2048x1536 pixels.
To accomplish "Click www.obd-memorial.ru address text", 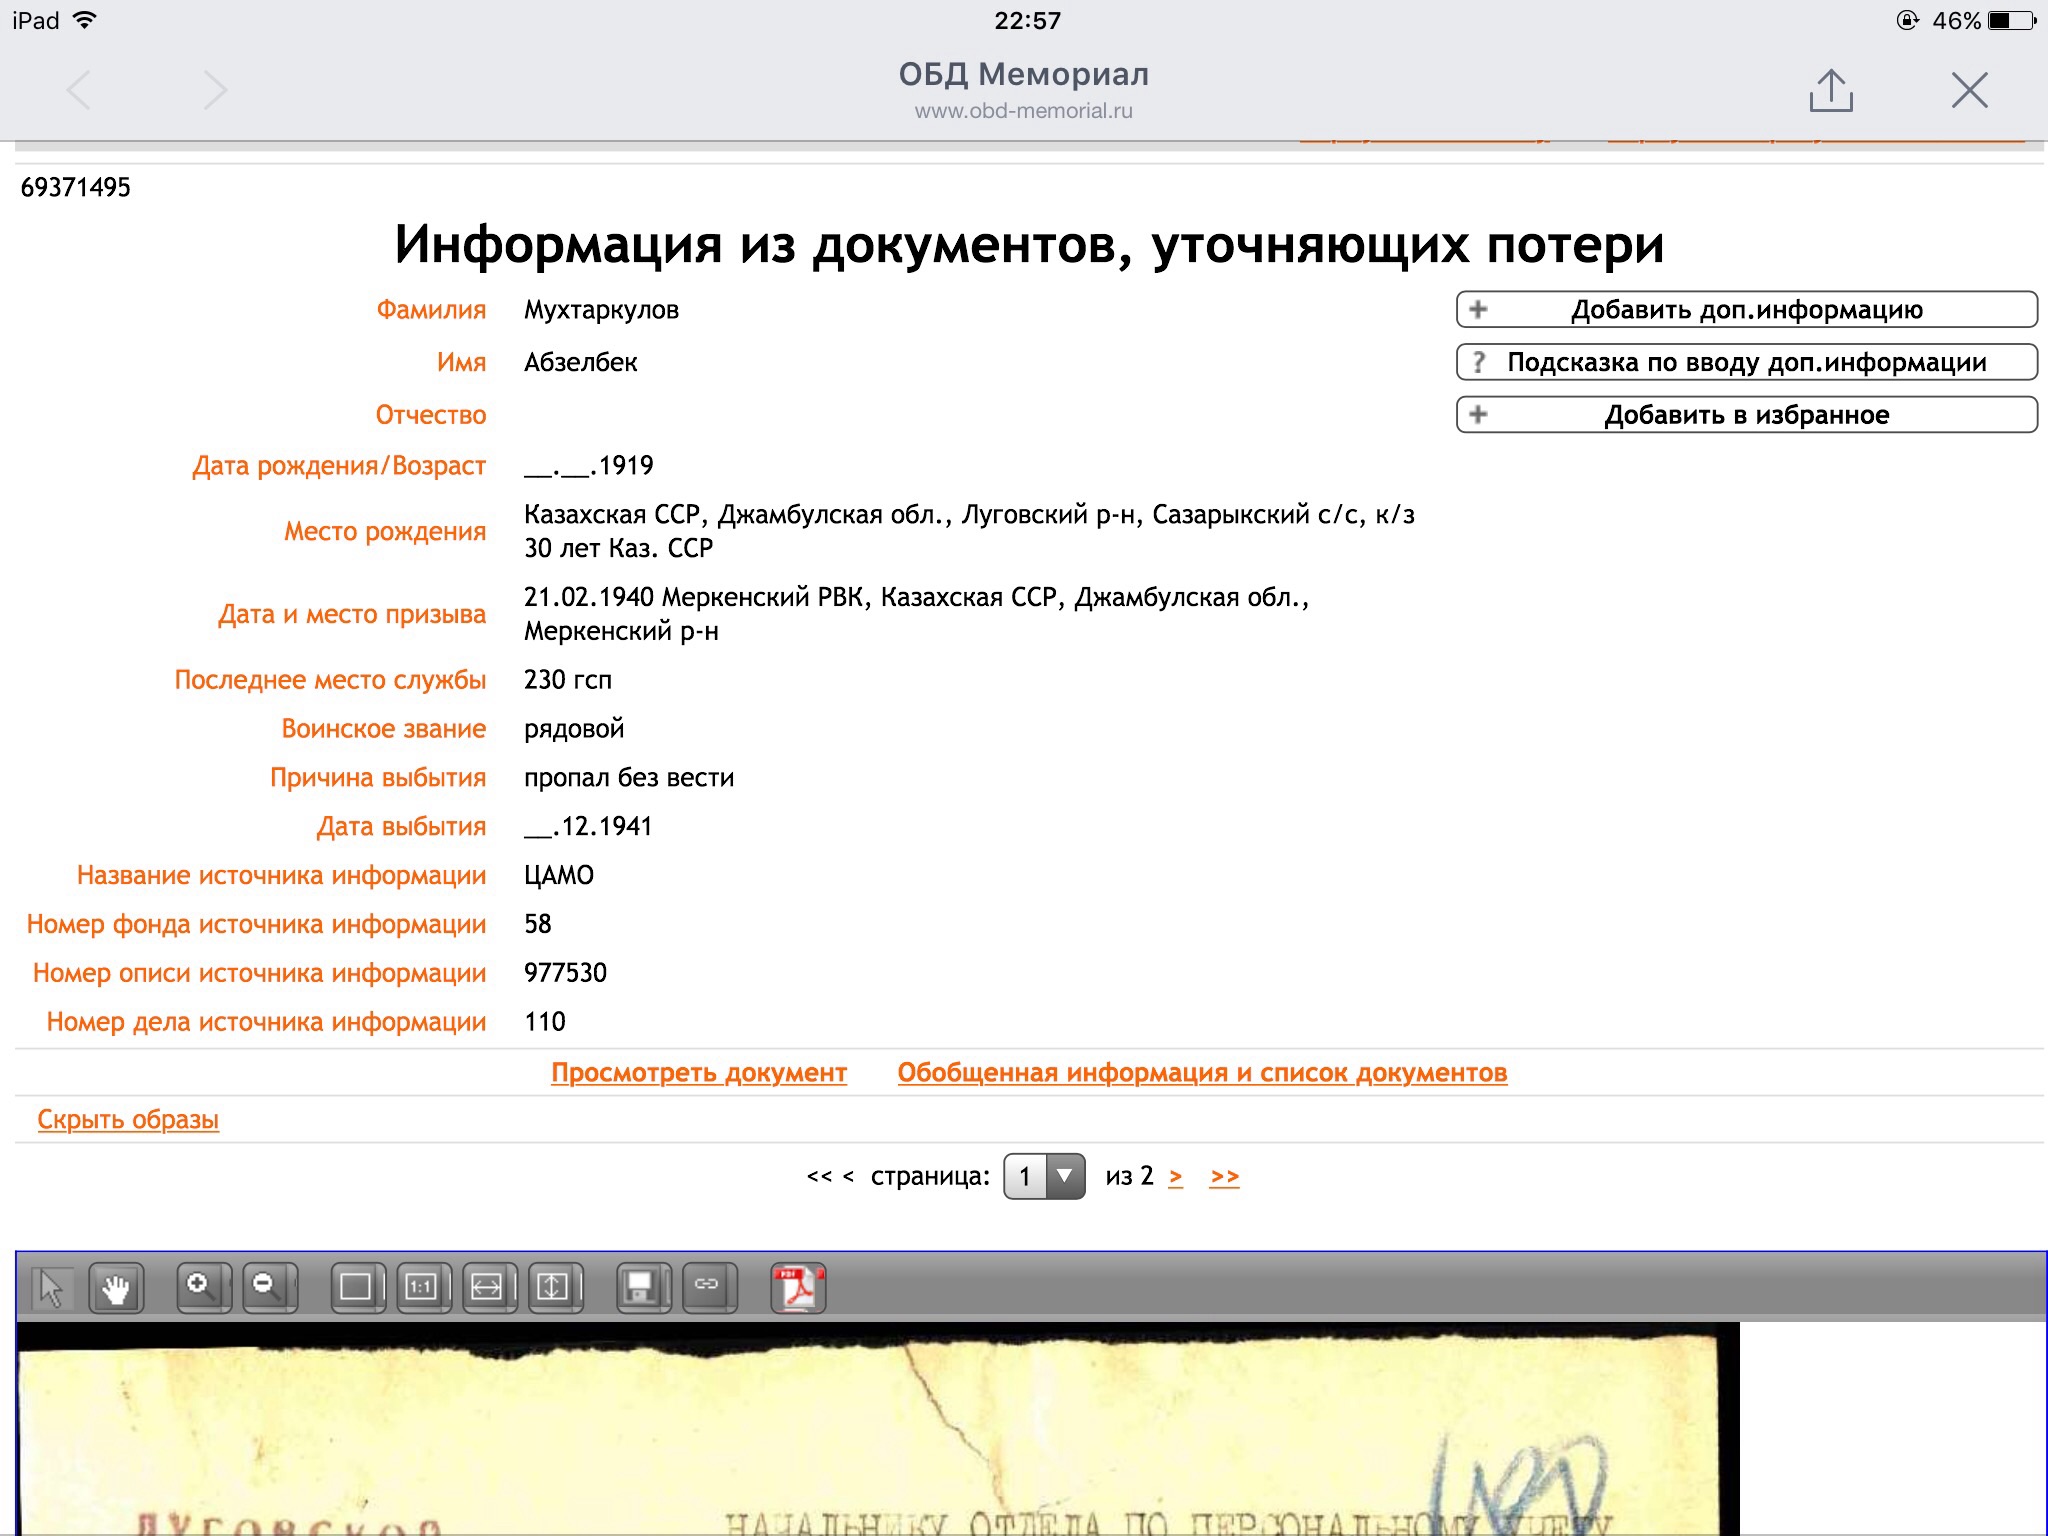I will click(x=1024, y=111).
